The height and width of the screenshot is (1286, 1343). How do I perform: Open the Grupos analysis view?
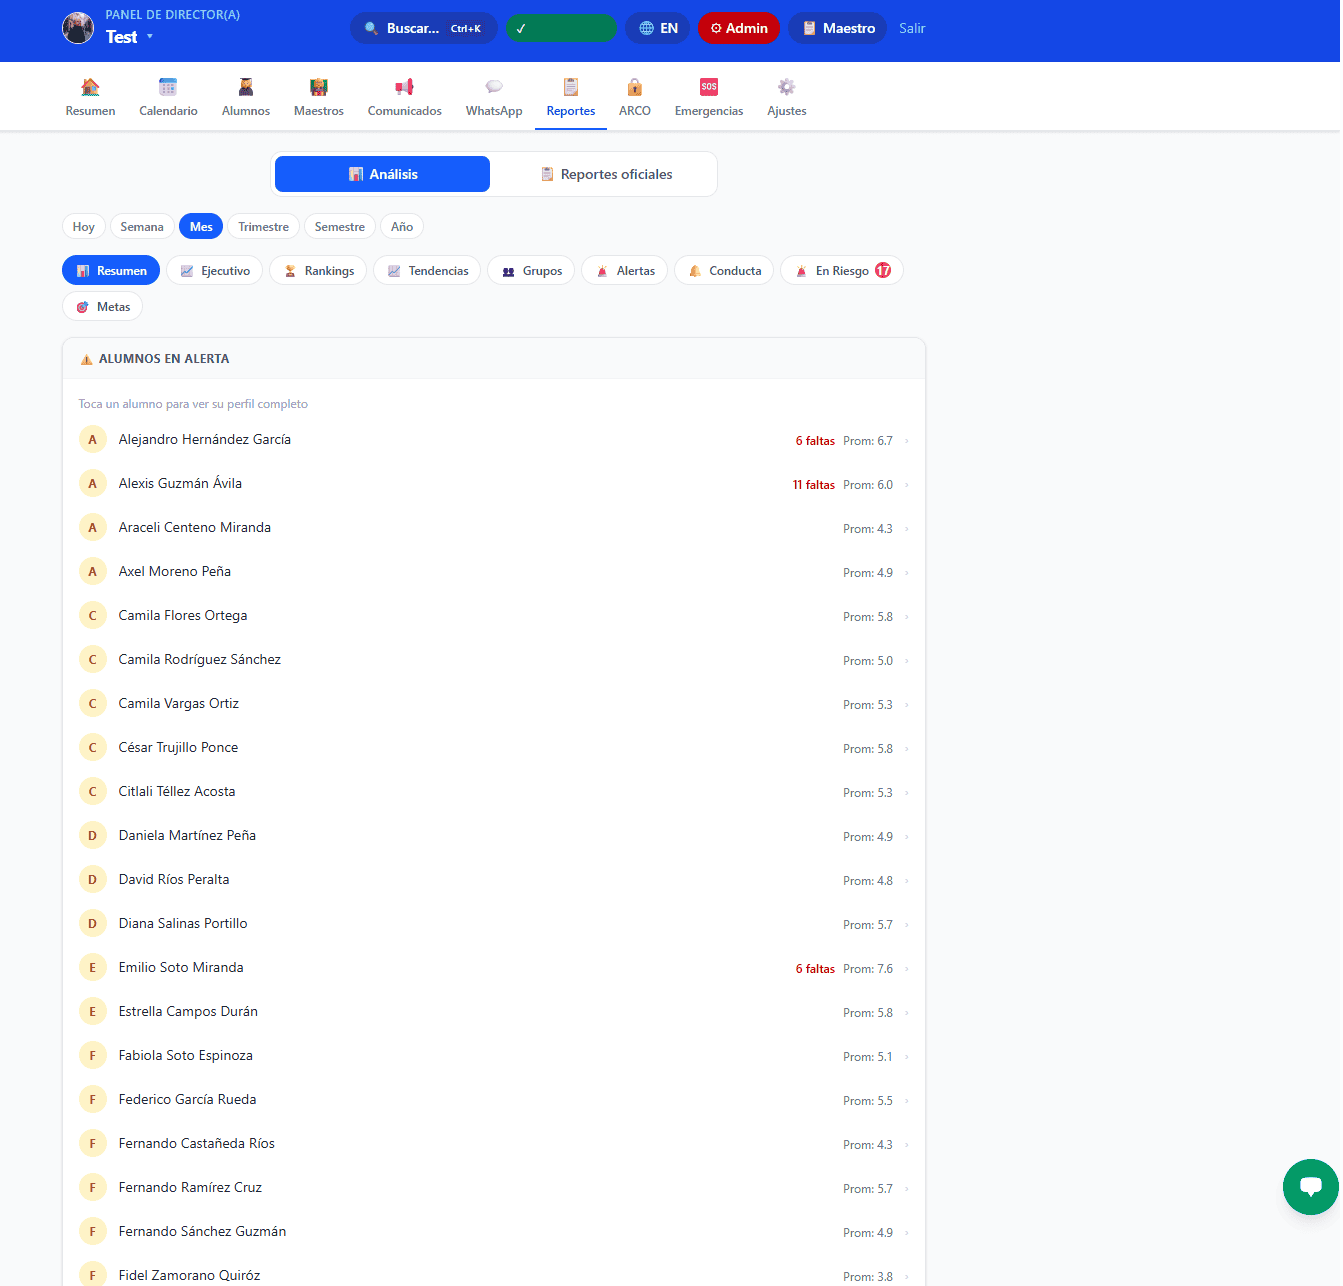(x=531, y=271)
